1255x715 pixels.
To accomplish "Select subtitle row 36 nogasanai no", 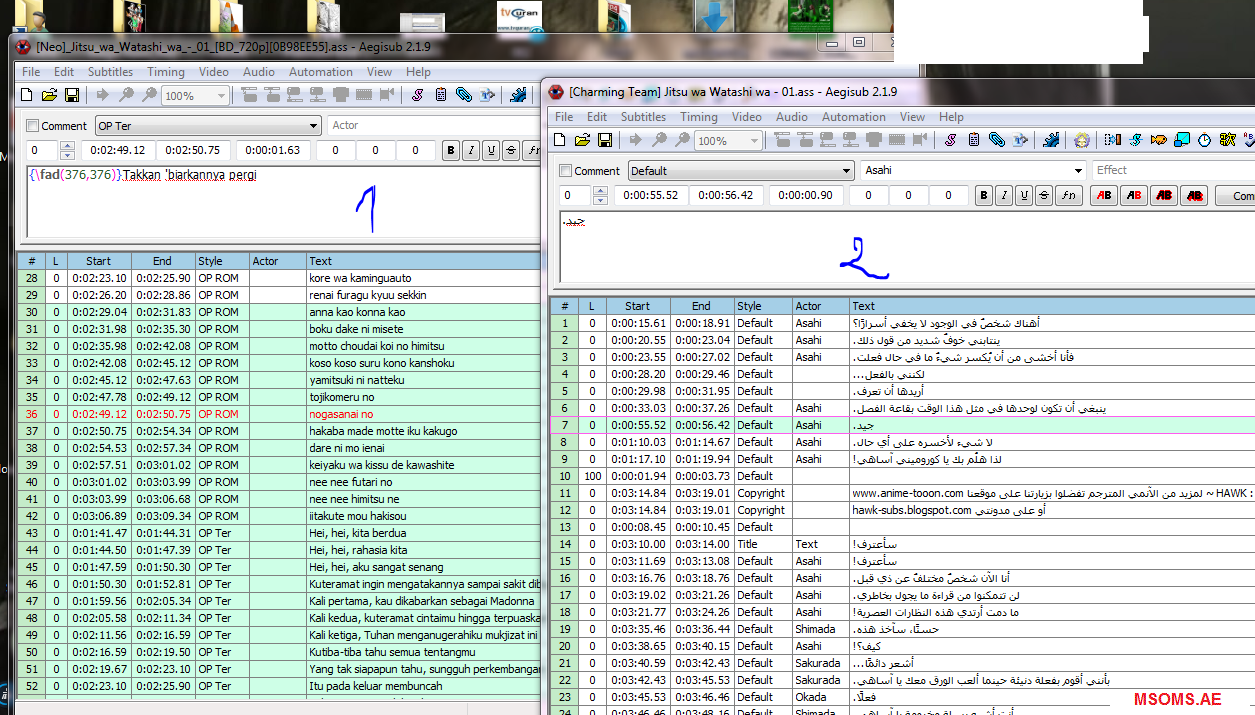I will 340,414.
